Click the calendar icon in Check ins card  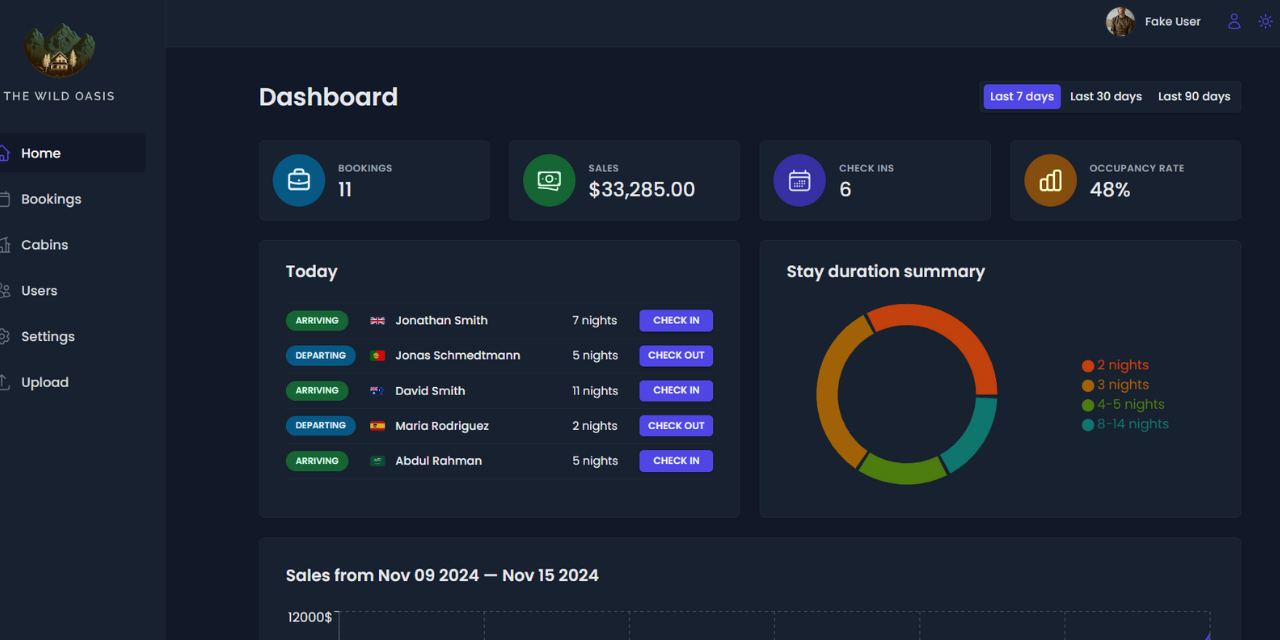[x=799, y=180]
